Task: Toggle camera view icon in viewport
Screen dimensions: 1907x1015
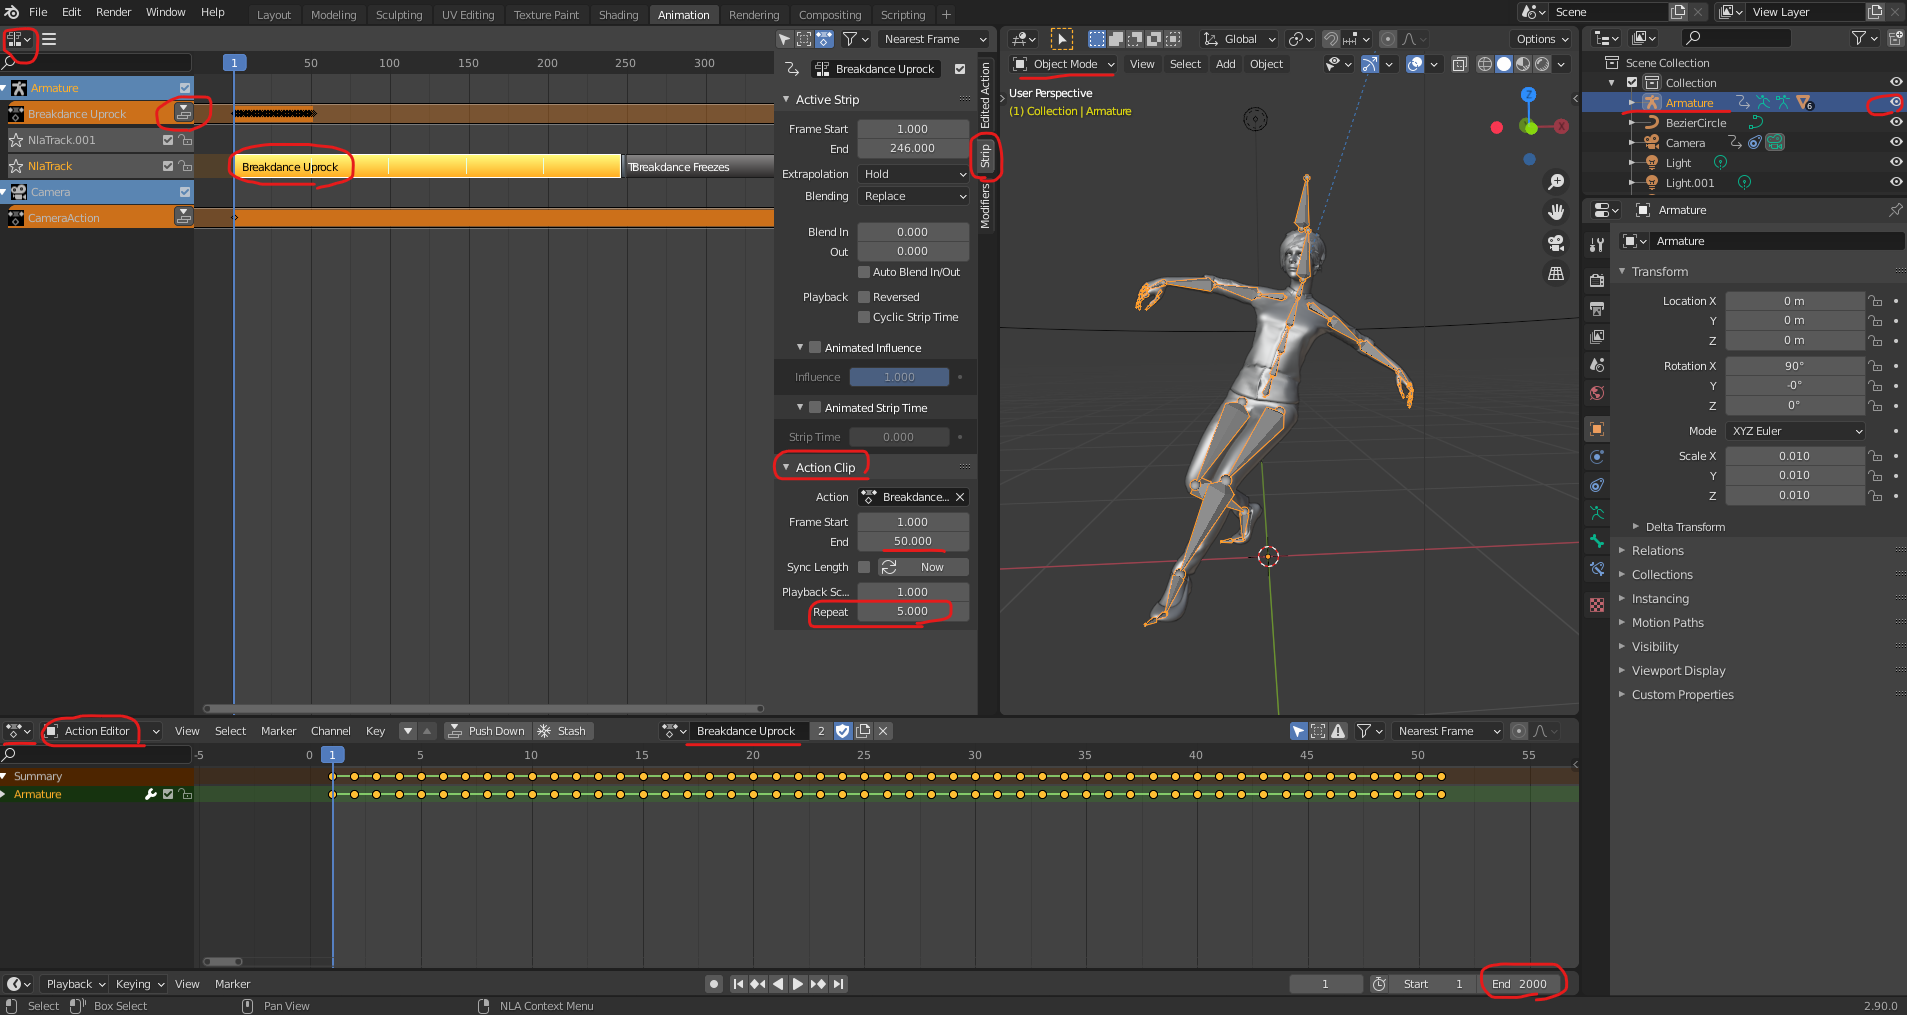Action: pos(1556,243)
